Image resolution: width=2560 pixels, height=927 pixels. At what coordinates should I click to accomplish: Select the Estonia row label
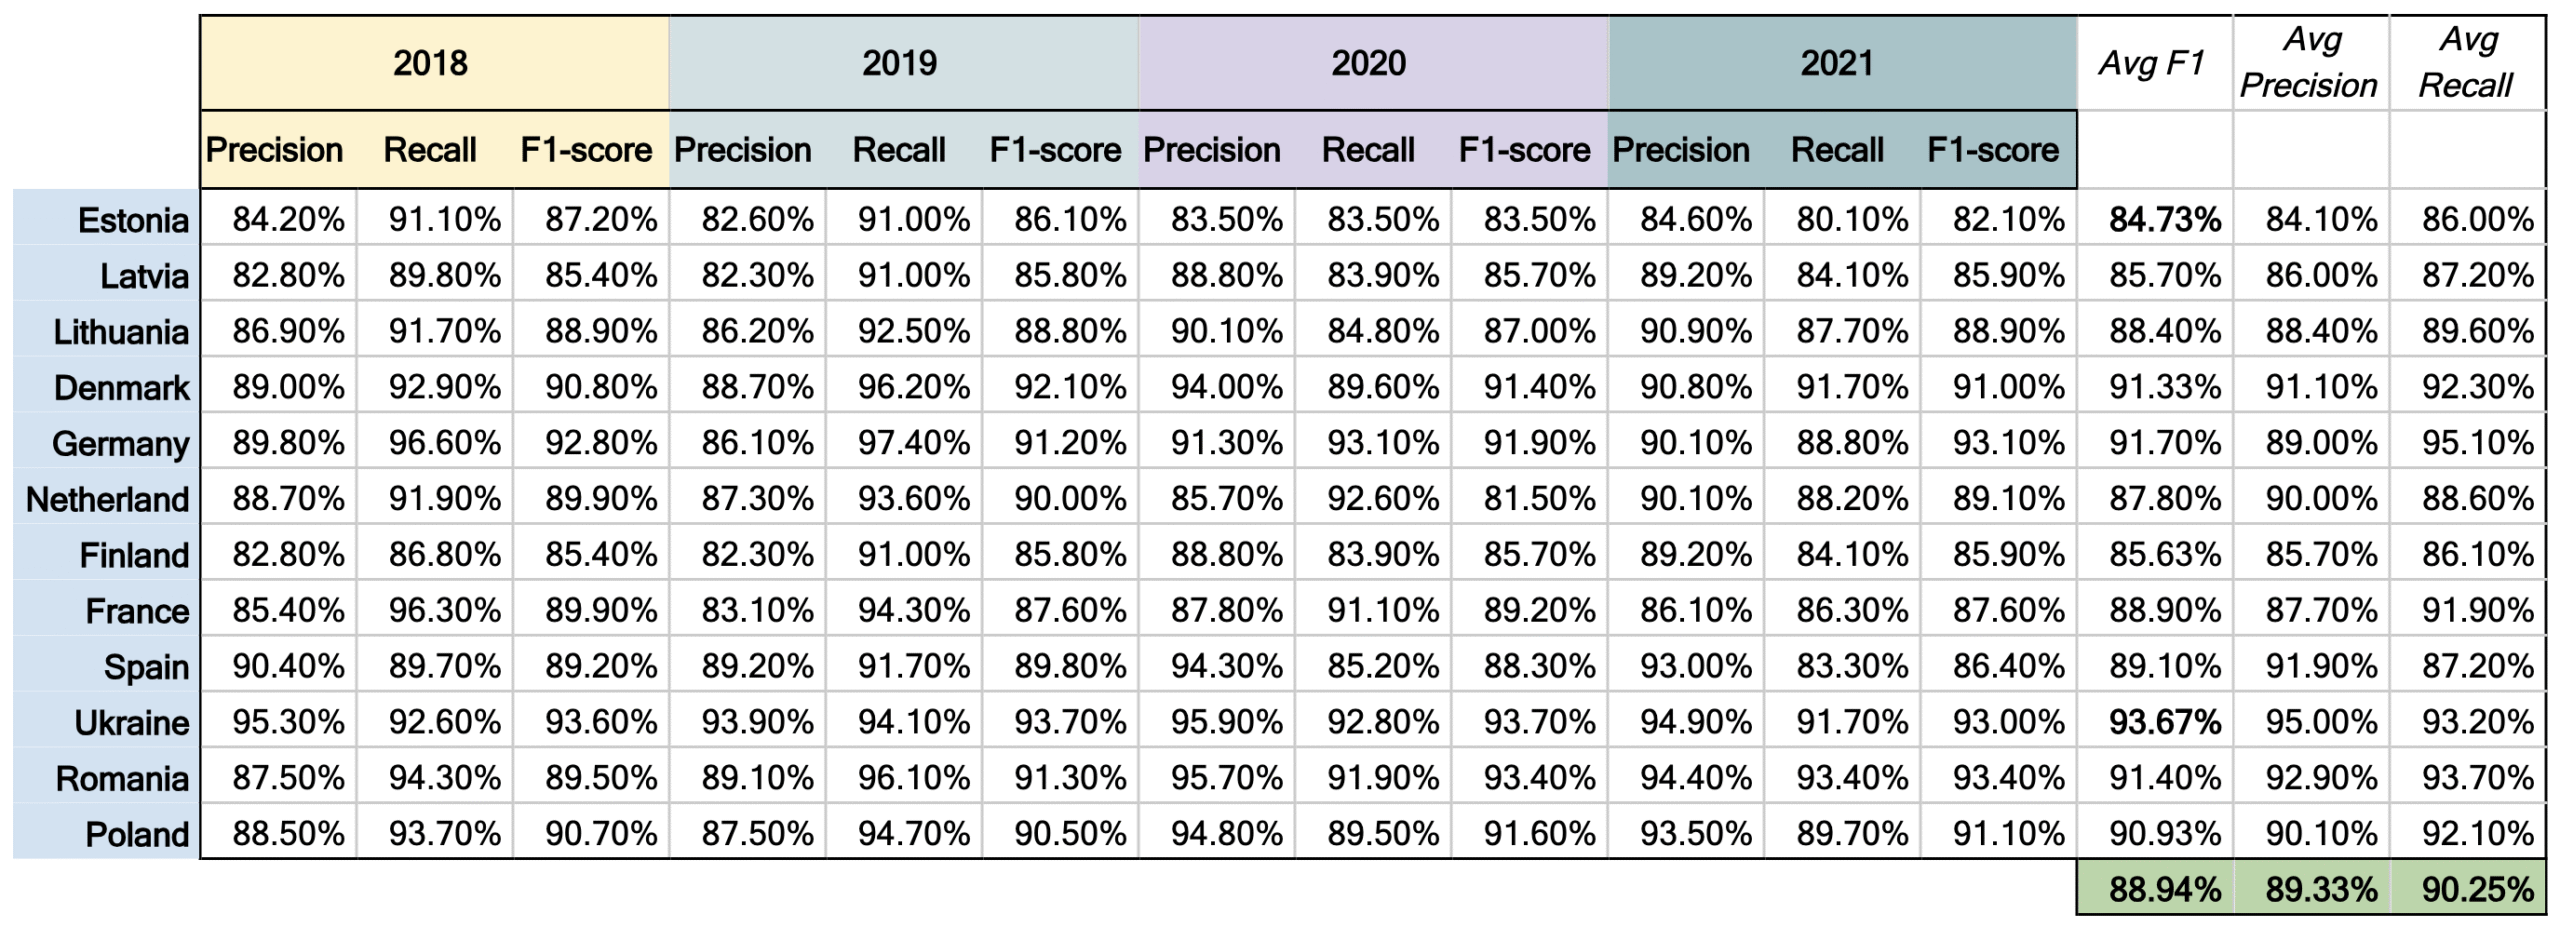pos(133,220)
